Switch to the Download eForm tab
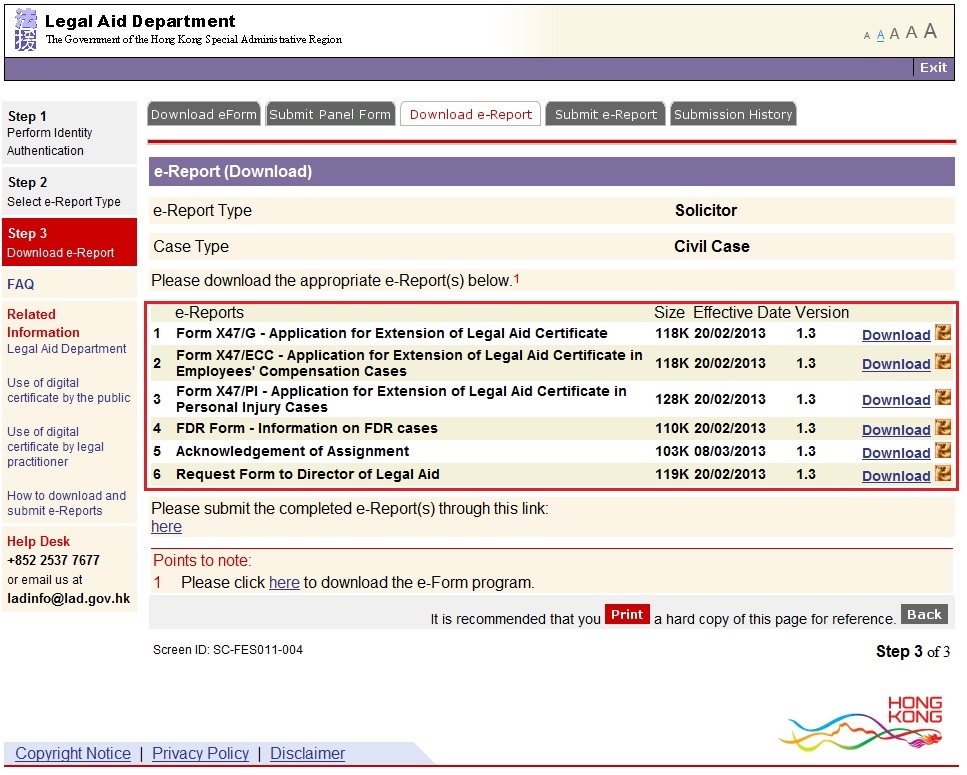Image resolution: width=967 pixels, height=775 pixels. [x=204, y=114]
